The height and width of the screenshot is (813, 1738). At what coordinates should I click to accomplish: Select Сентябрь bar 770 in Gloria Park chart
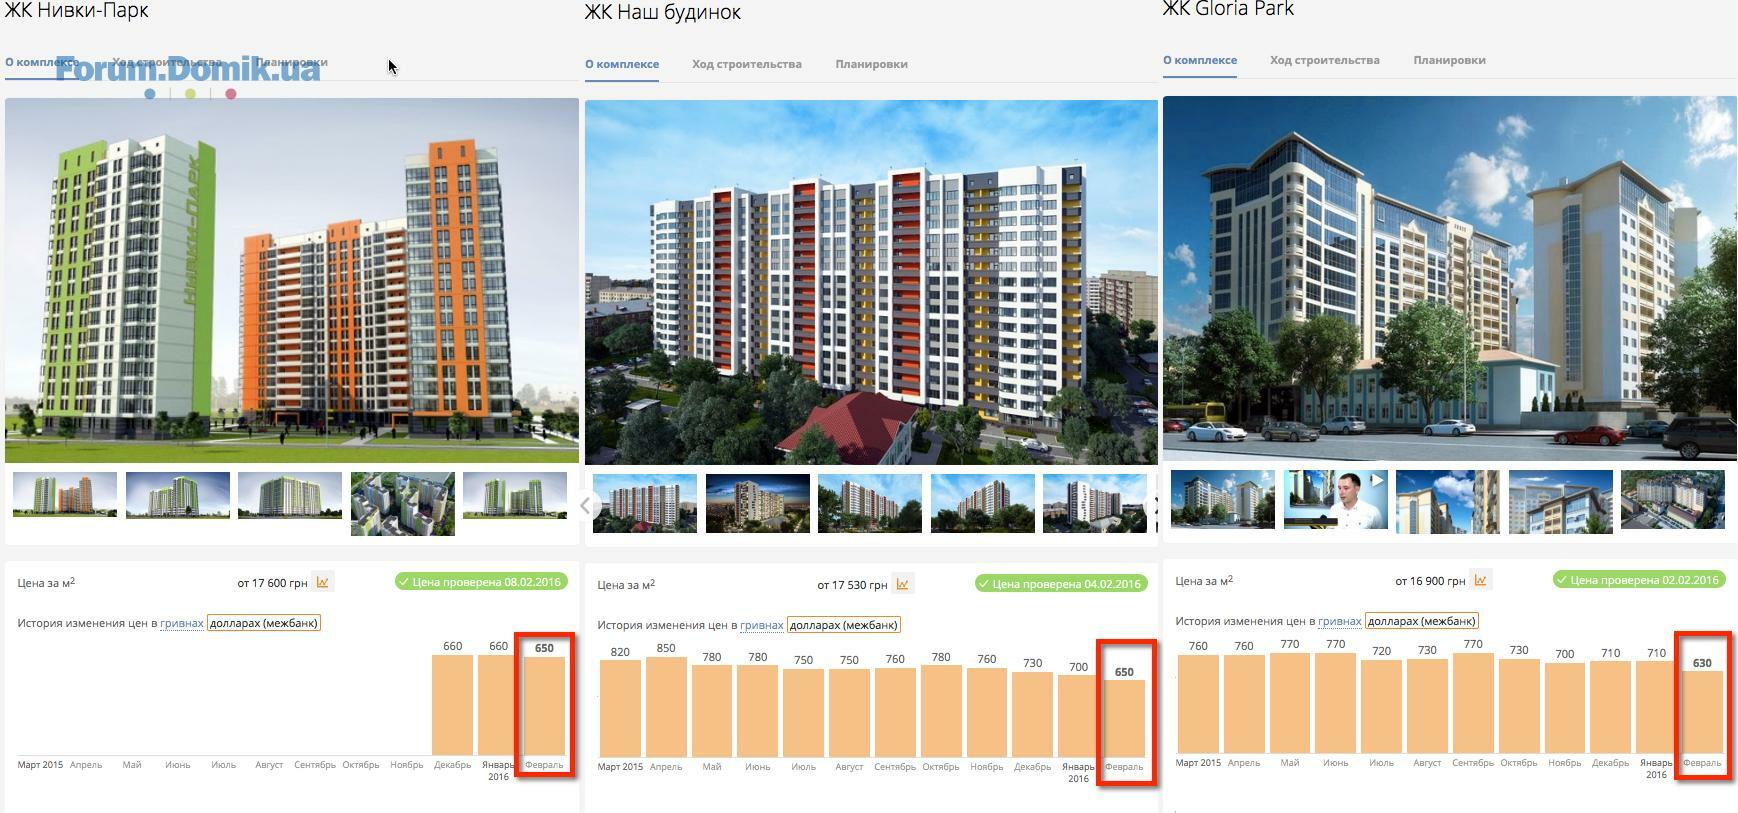1473,703
